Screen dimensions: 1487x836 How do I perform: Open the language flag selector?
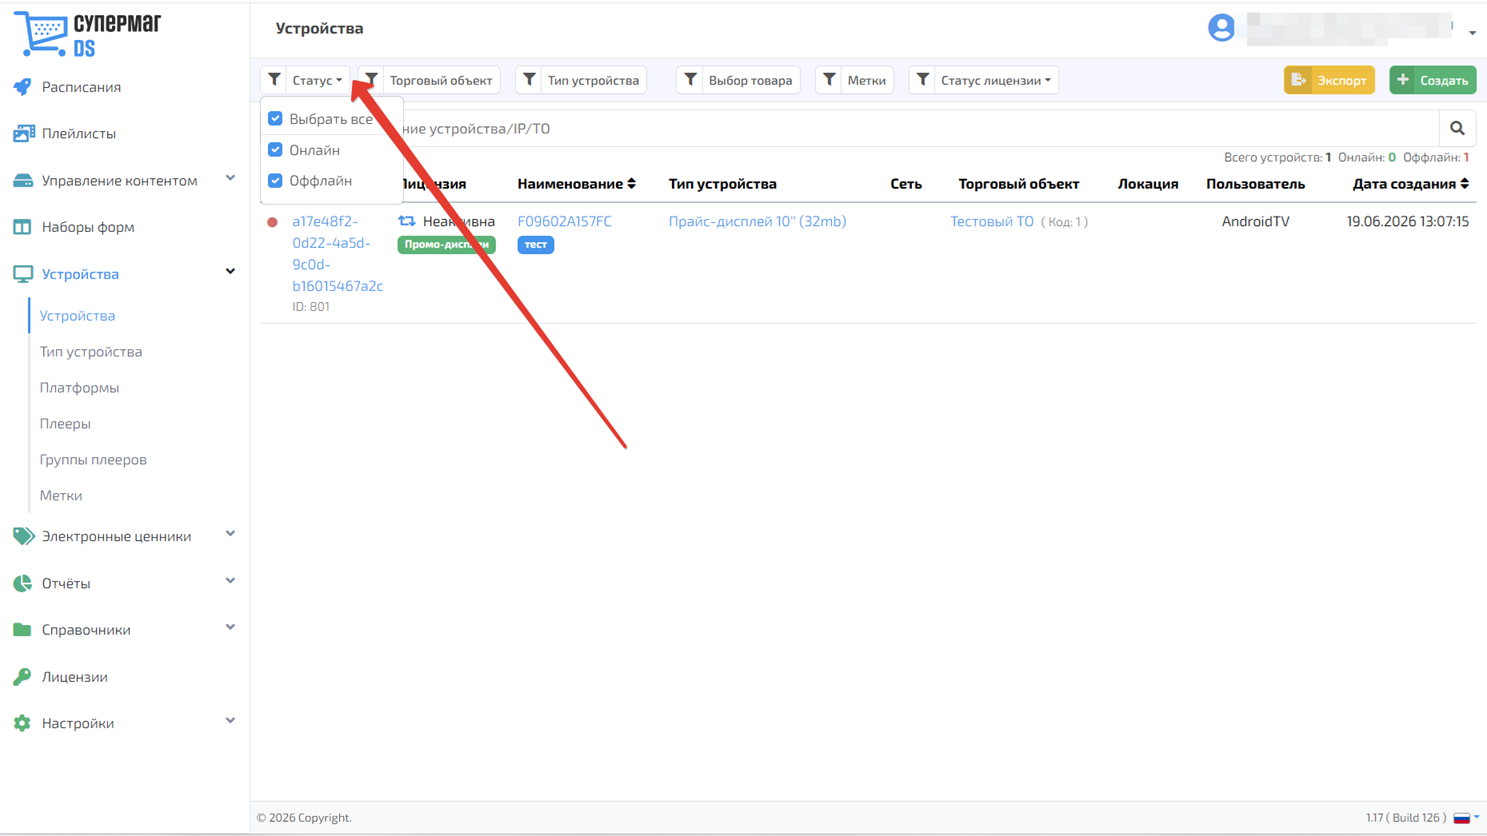(1466, 818)
